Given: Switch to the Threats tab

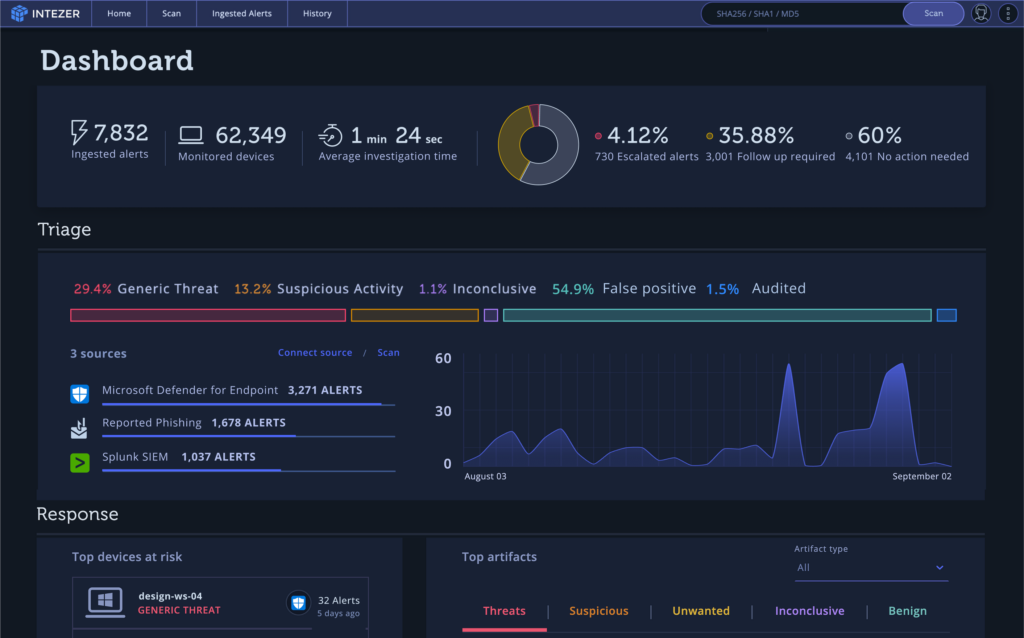Looking at the screenshot, I should [x=504, y=611].
